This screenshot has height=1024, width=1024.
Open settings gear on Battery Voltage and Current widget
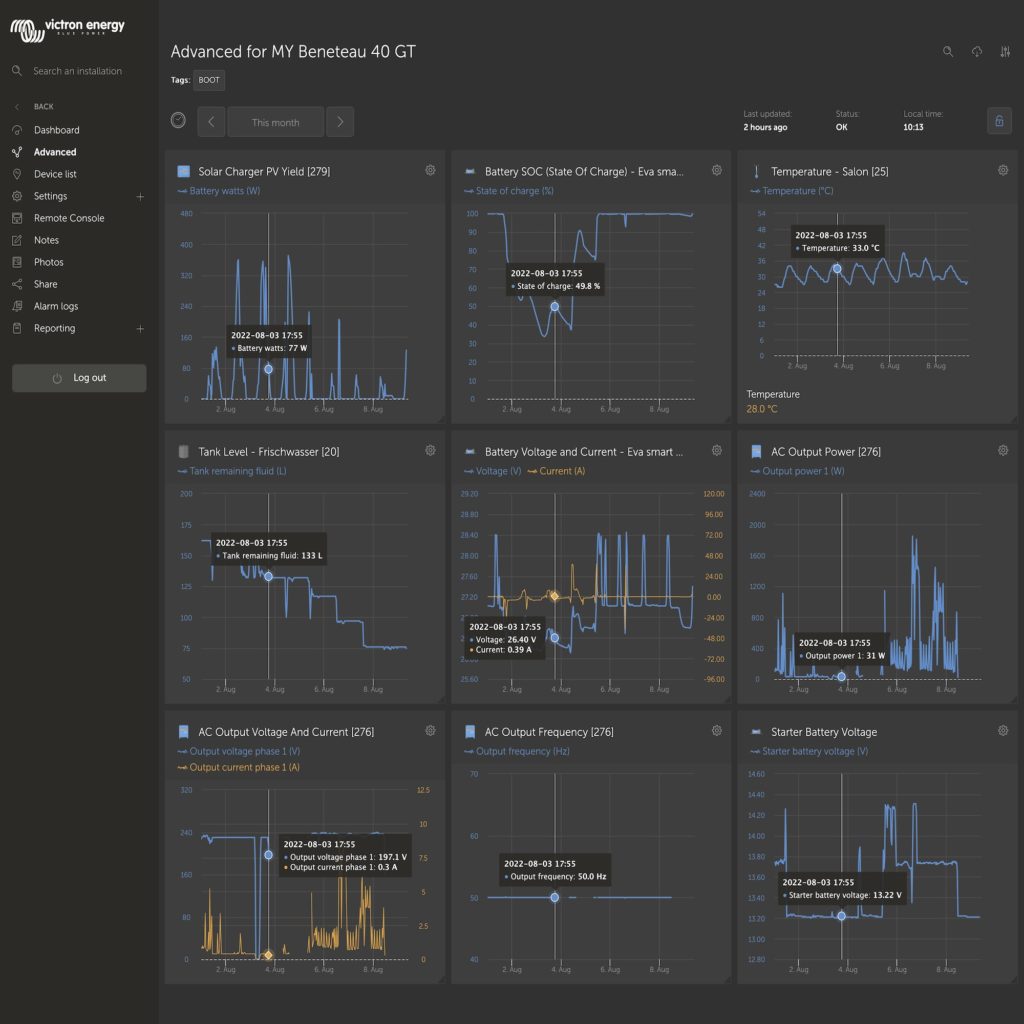pos(716,451)
